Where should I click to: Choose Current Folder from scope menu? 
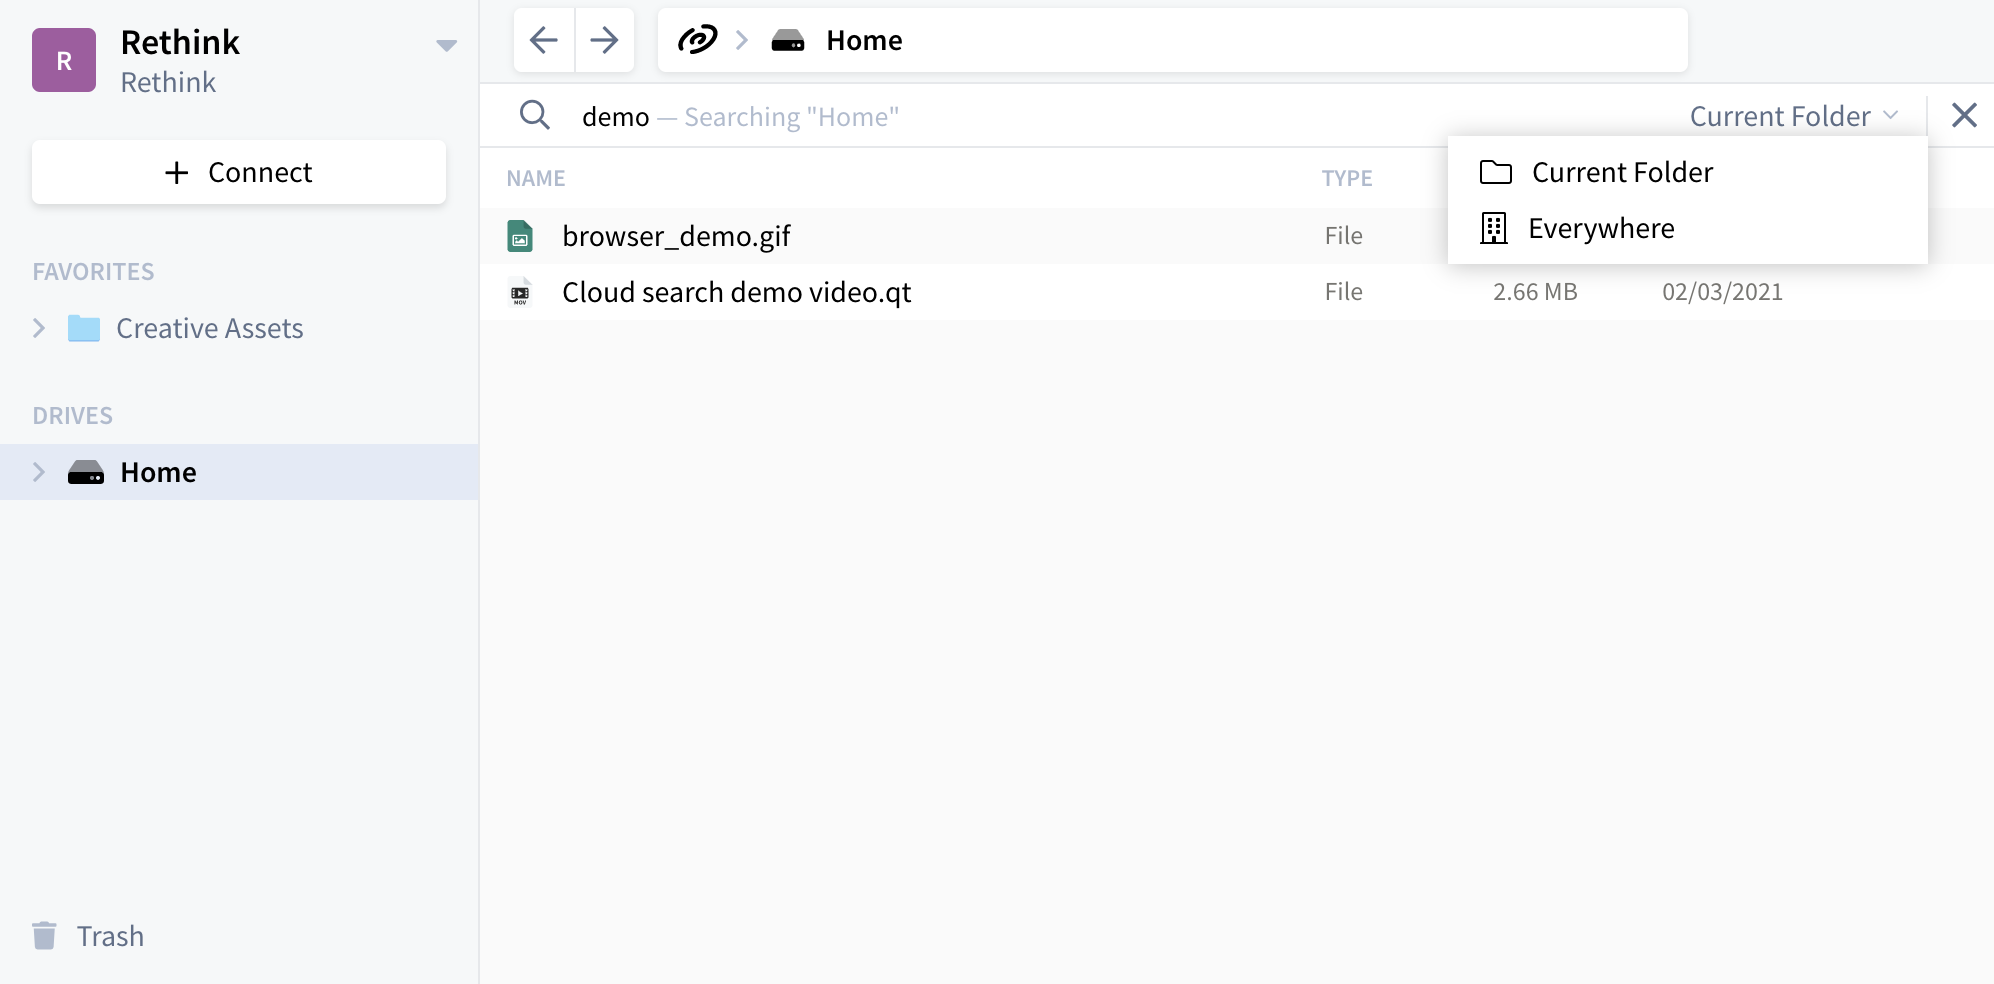(x=1687, y=172)
